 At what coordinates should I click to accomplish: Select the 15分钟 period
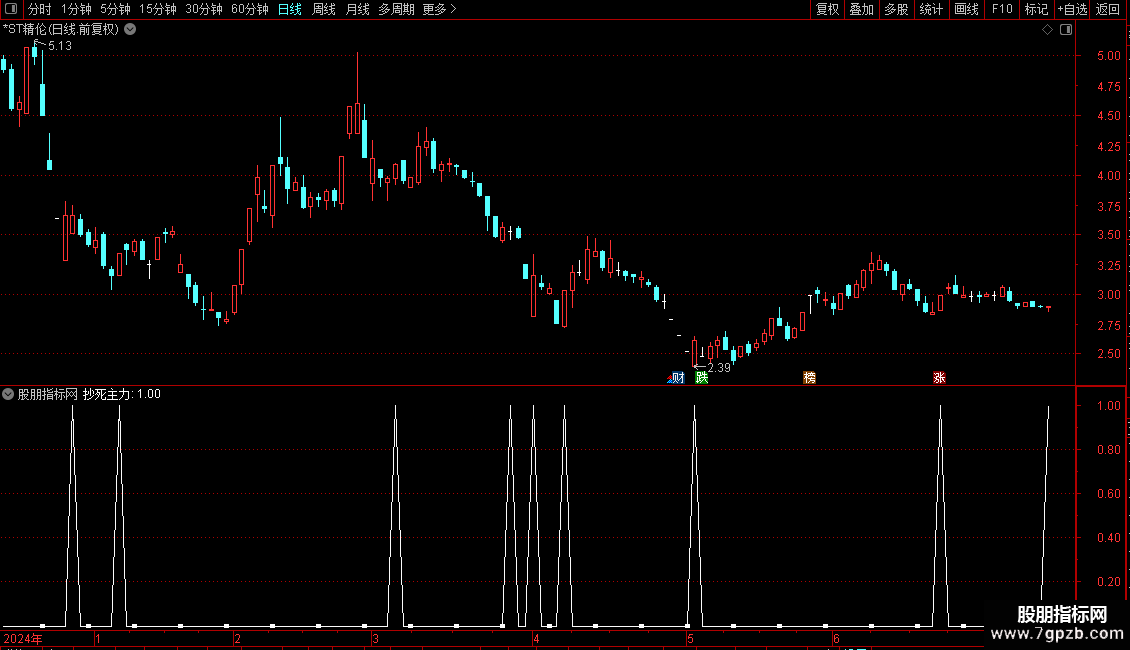(158, 9)
